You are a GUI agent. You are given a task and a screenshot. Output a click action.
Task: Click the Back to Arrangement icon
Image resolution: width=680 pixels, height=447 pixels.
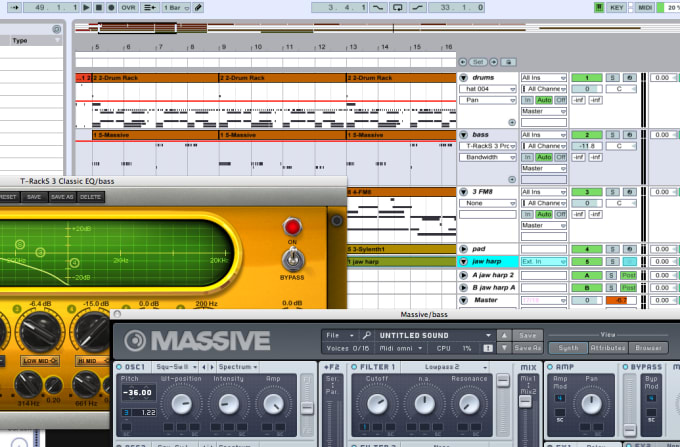150,7
